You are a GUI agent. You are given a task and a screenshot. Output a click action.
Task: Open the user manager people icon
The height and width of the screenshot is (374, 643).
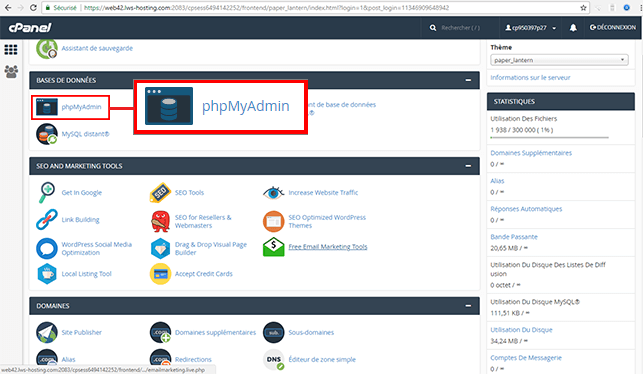tap(11, 71)
